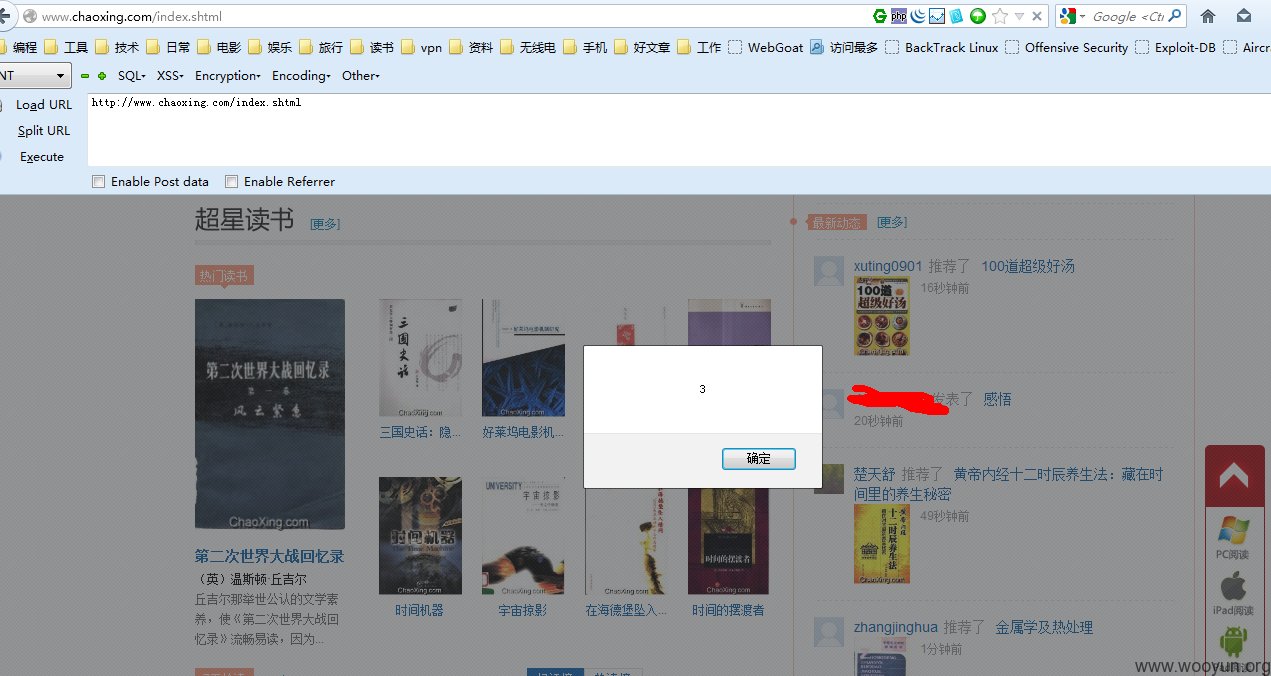Click 更多 link beside 超星读书
1271x676 pixels.
[x=325, y=224]
